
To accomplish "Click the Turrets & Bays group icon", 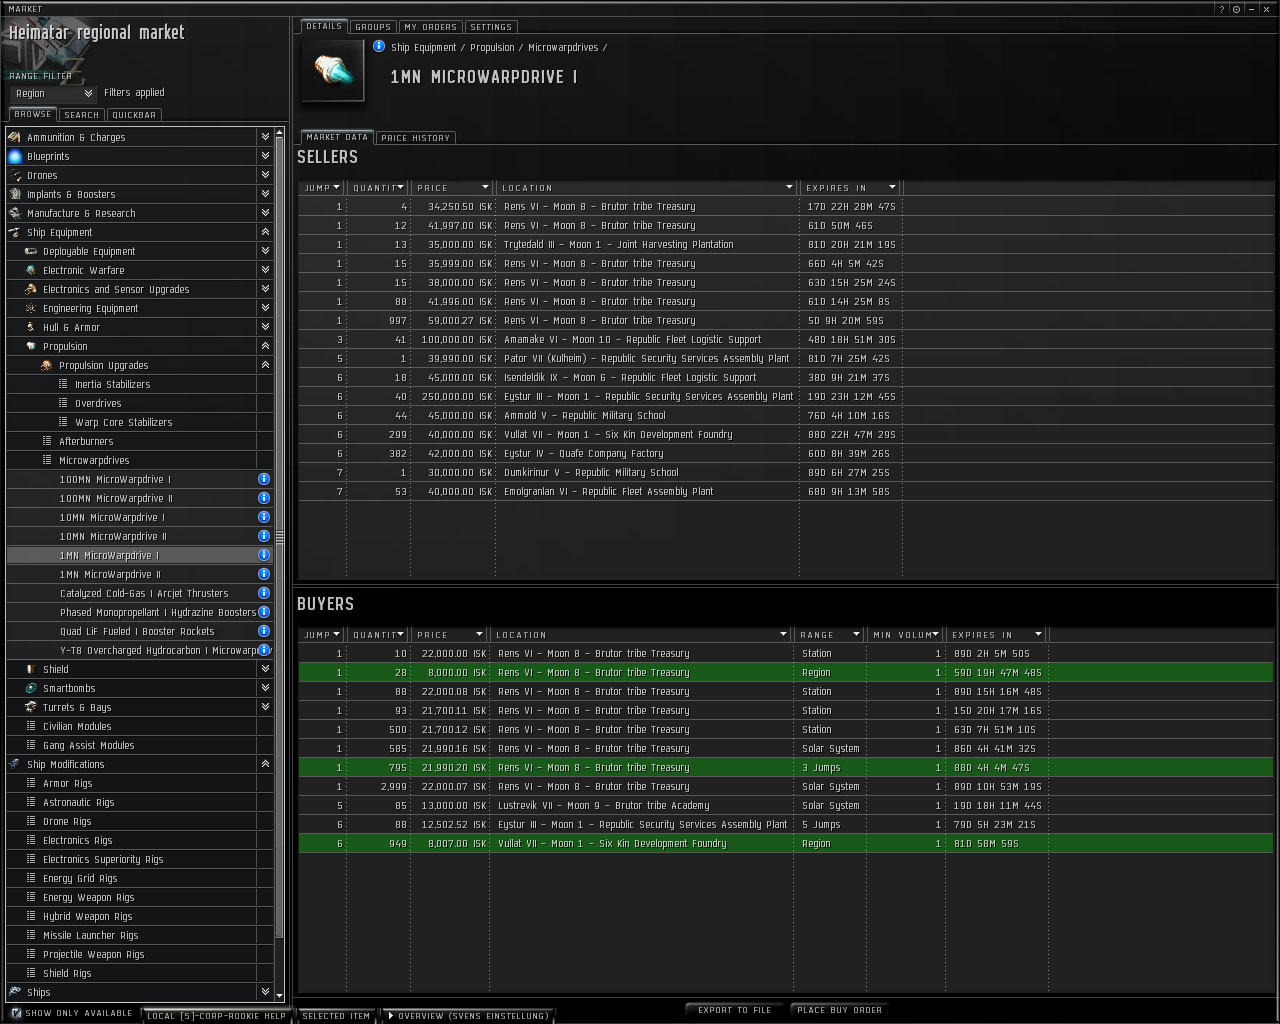I will coord(31,707).
